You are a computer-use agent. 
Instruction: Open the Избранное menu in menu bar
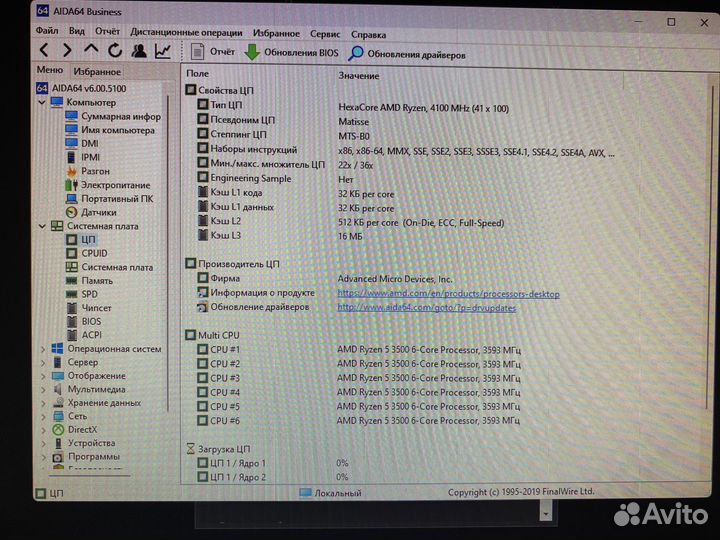click(x=276, y=33)
